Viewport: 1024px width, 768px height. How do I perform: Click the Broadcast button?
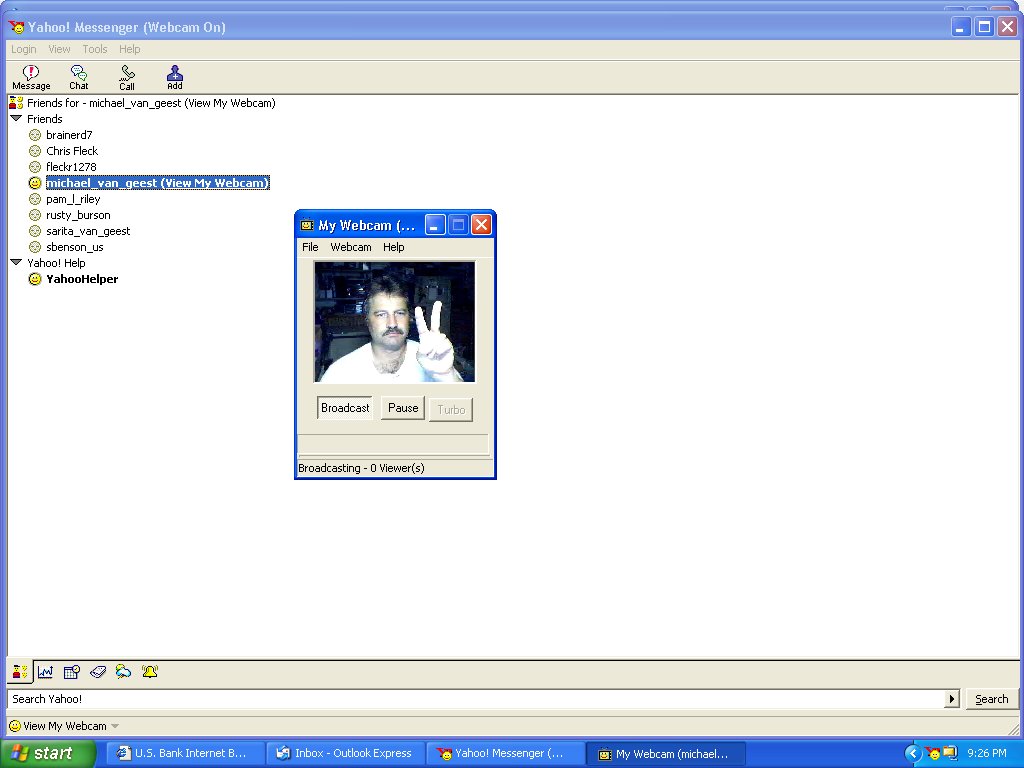[345, 408]
